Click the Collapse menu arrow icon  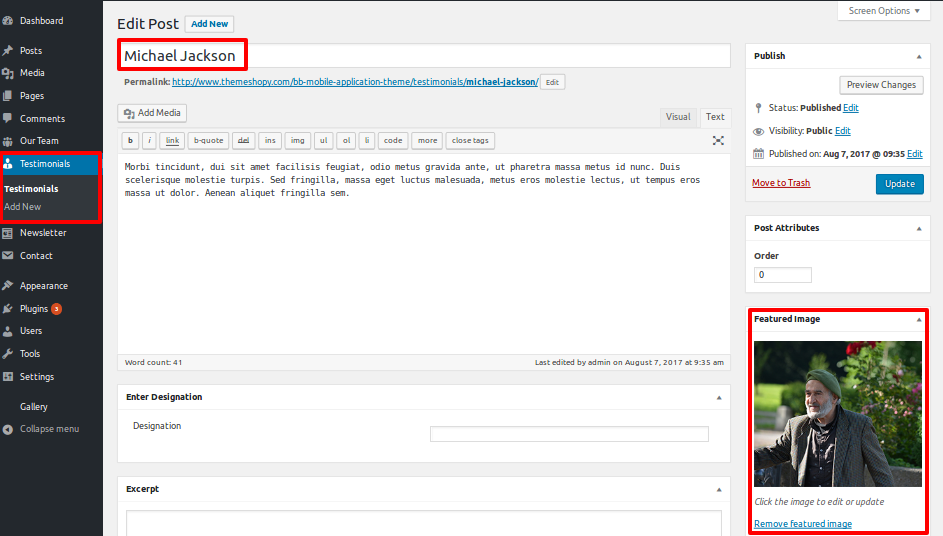[x=8, y=429]
